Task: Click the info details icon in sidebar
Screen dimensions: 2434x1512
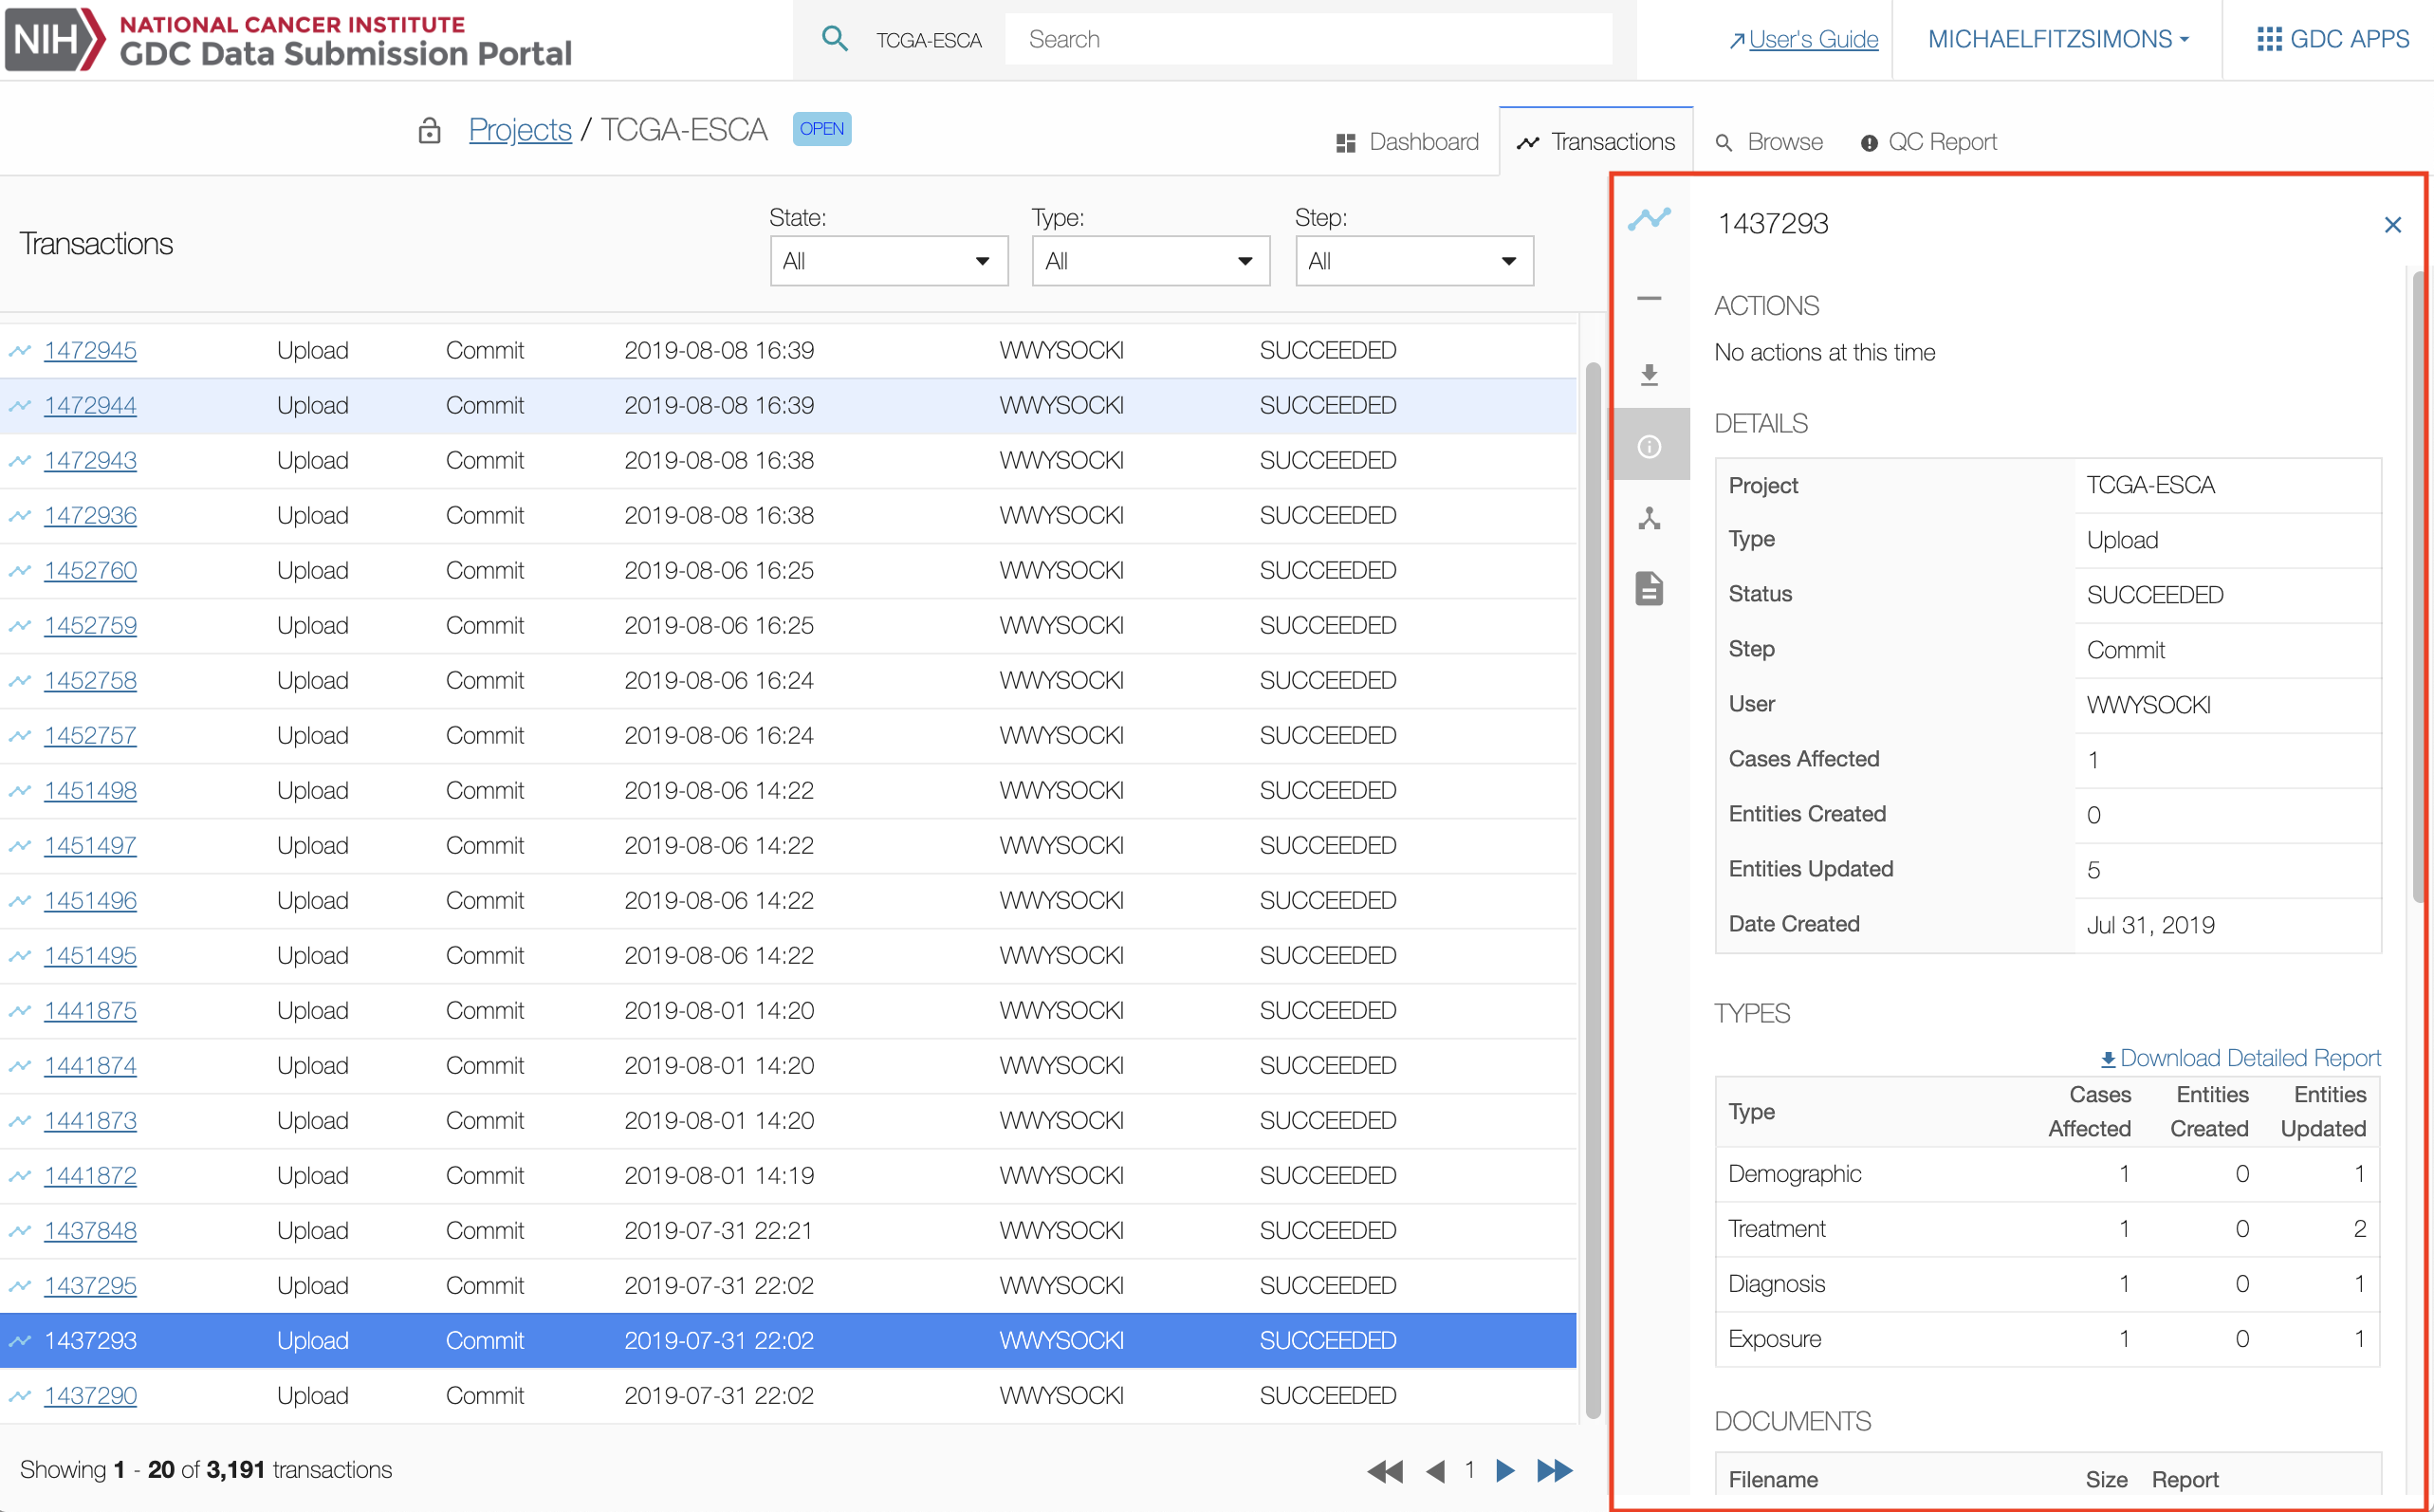Action: coord(1649,446)
